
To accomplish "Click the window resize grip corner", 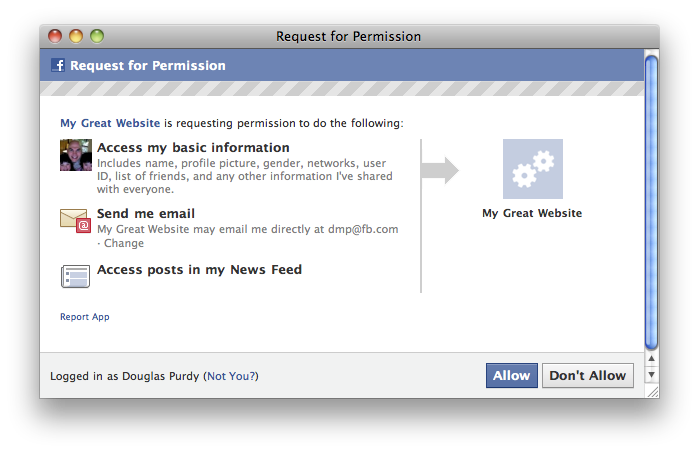I will 653,391.
